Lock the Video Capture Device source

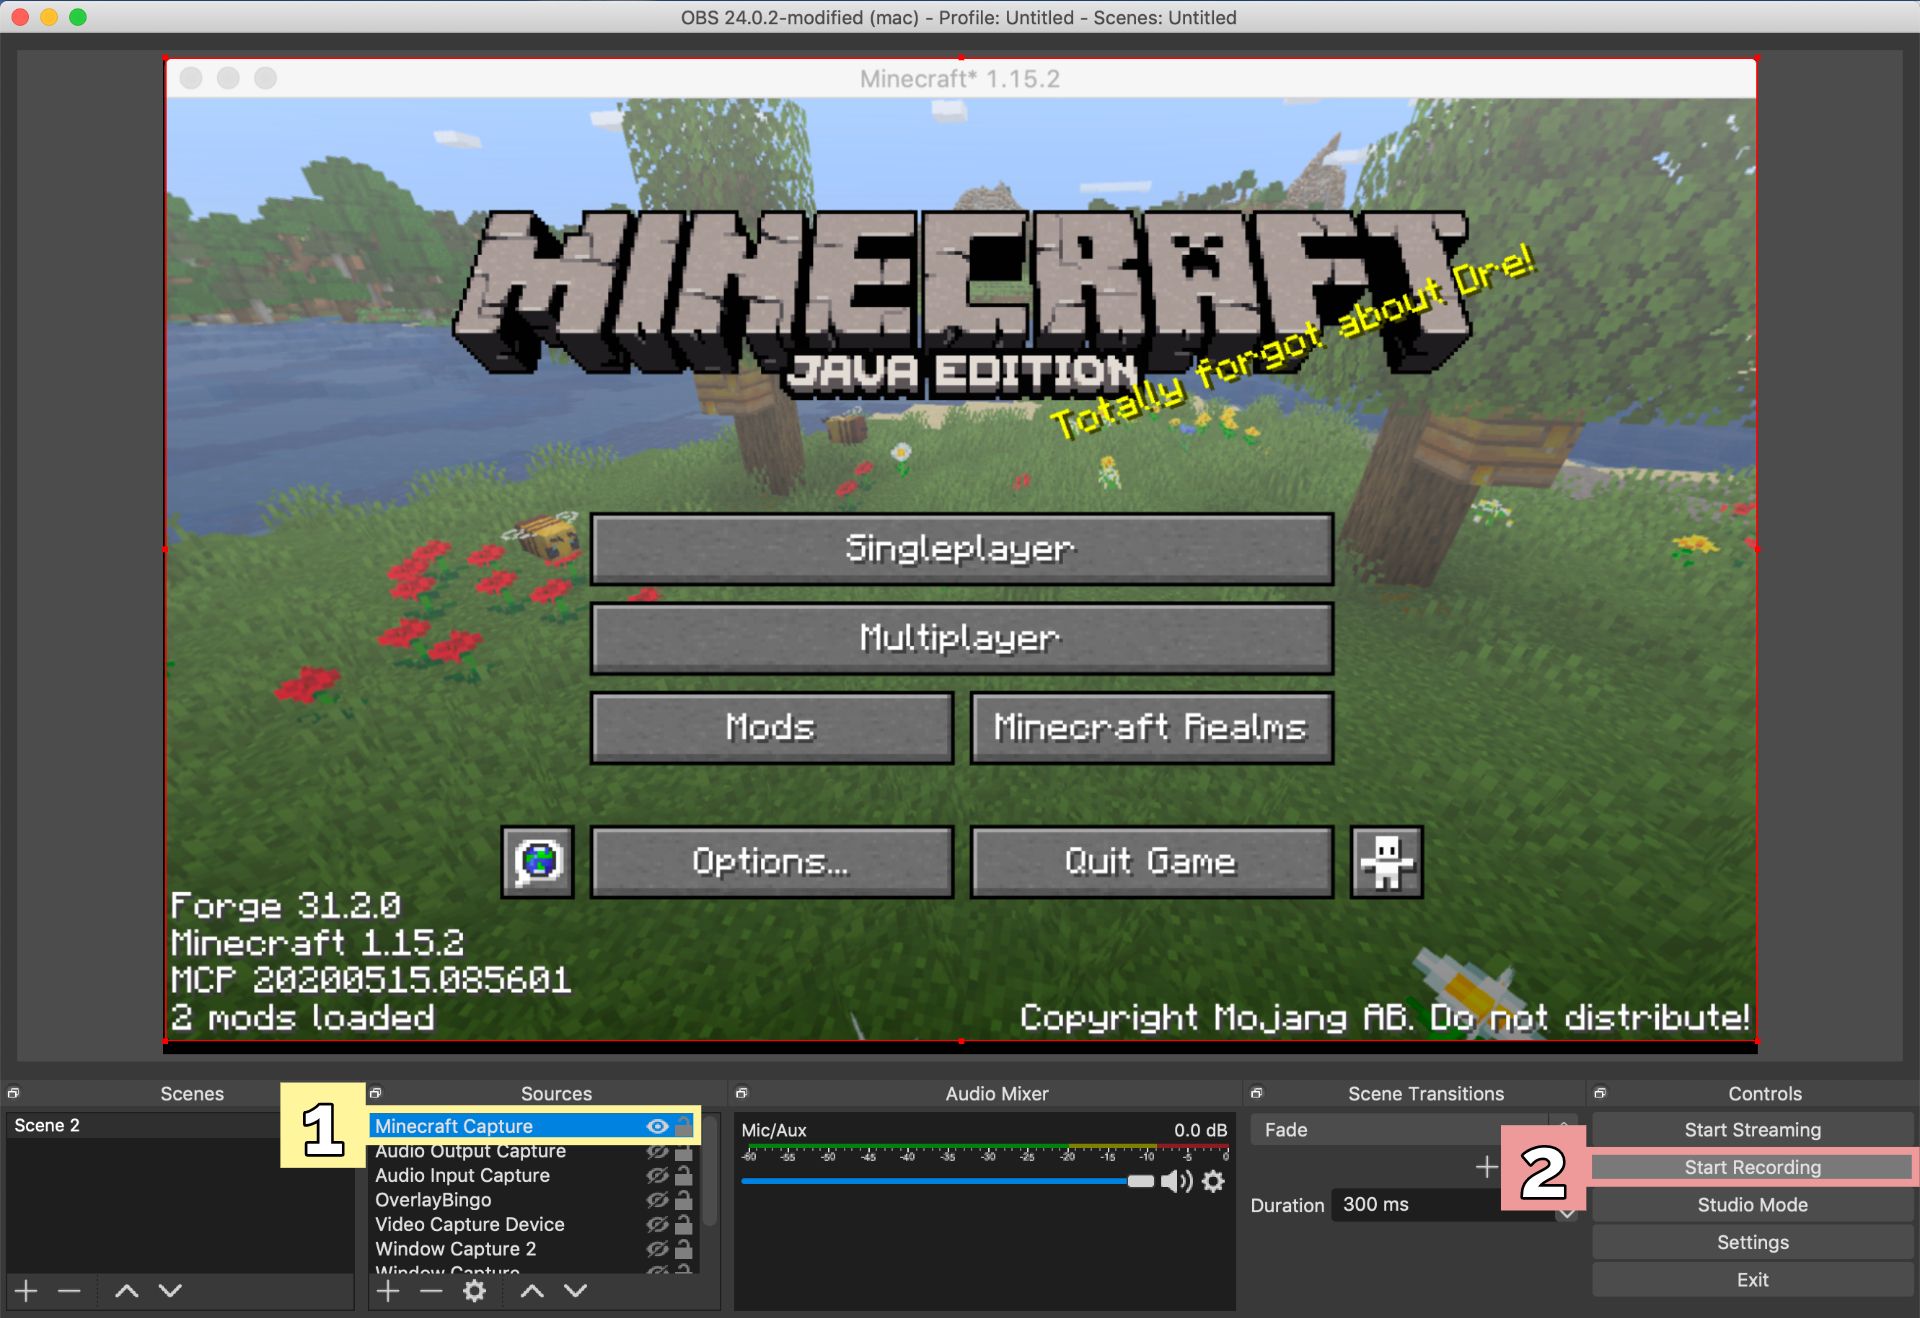[684, 1225]
